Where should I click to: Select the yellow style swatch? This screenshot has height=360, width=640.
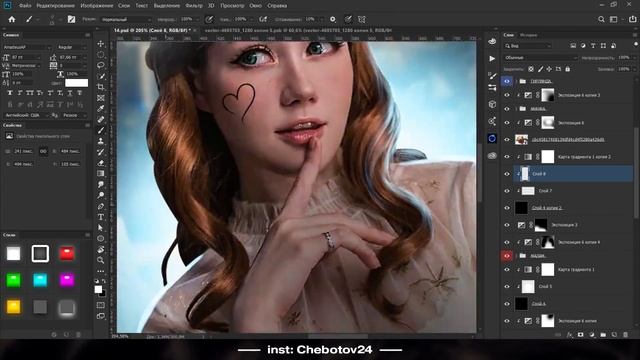[13, 307]
